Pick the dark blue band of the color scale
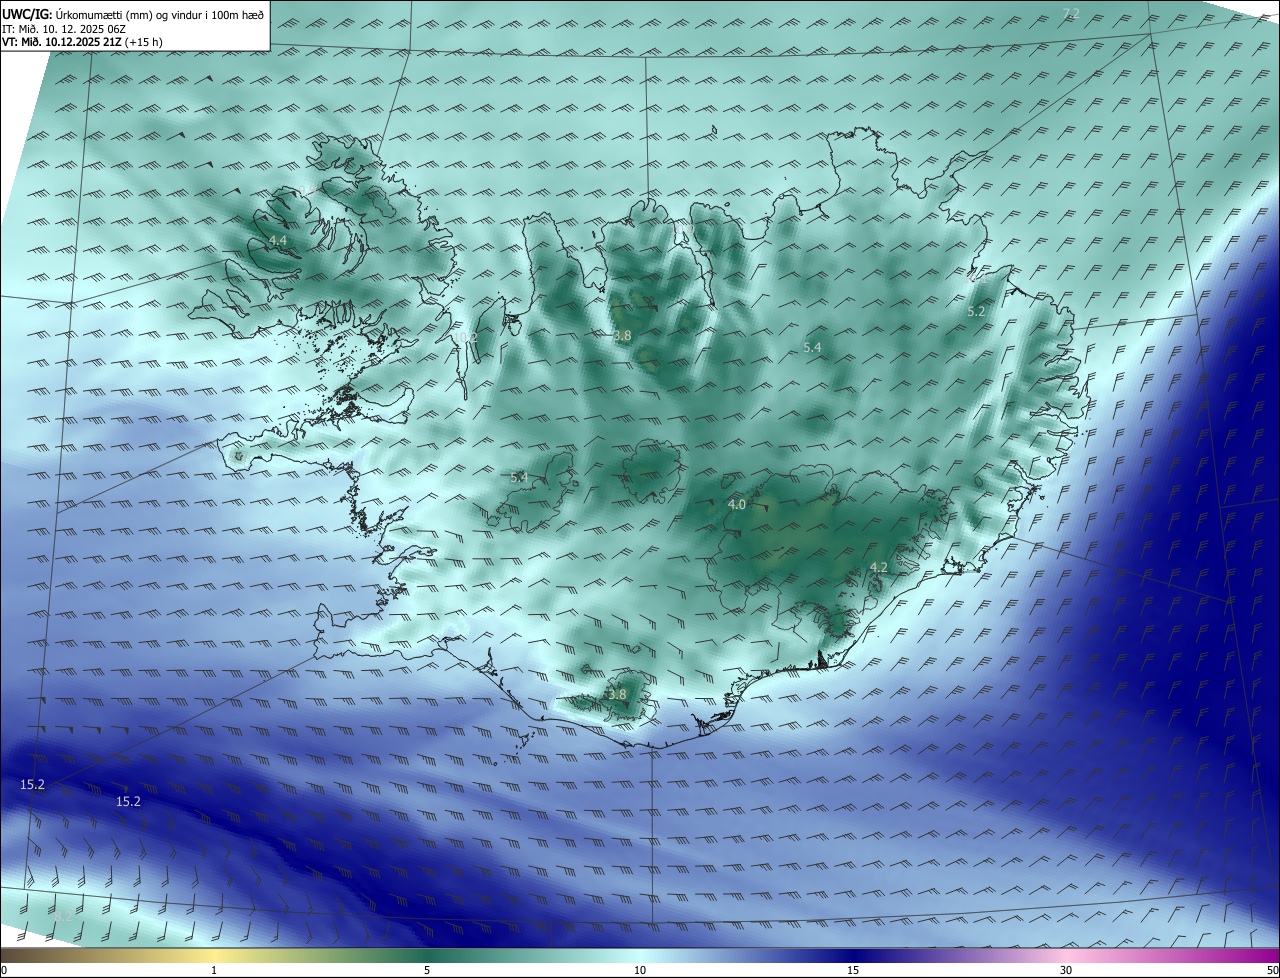The width and height of the screenshot is (1280, 978). click(x=853, y=955)
